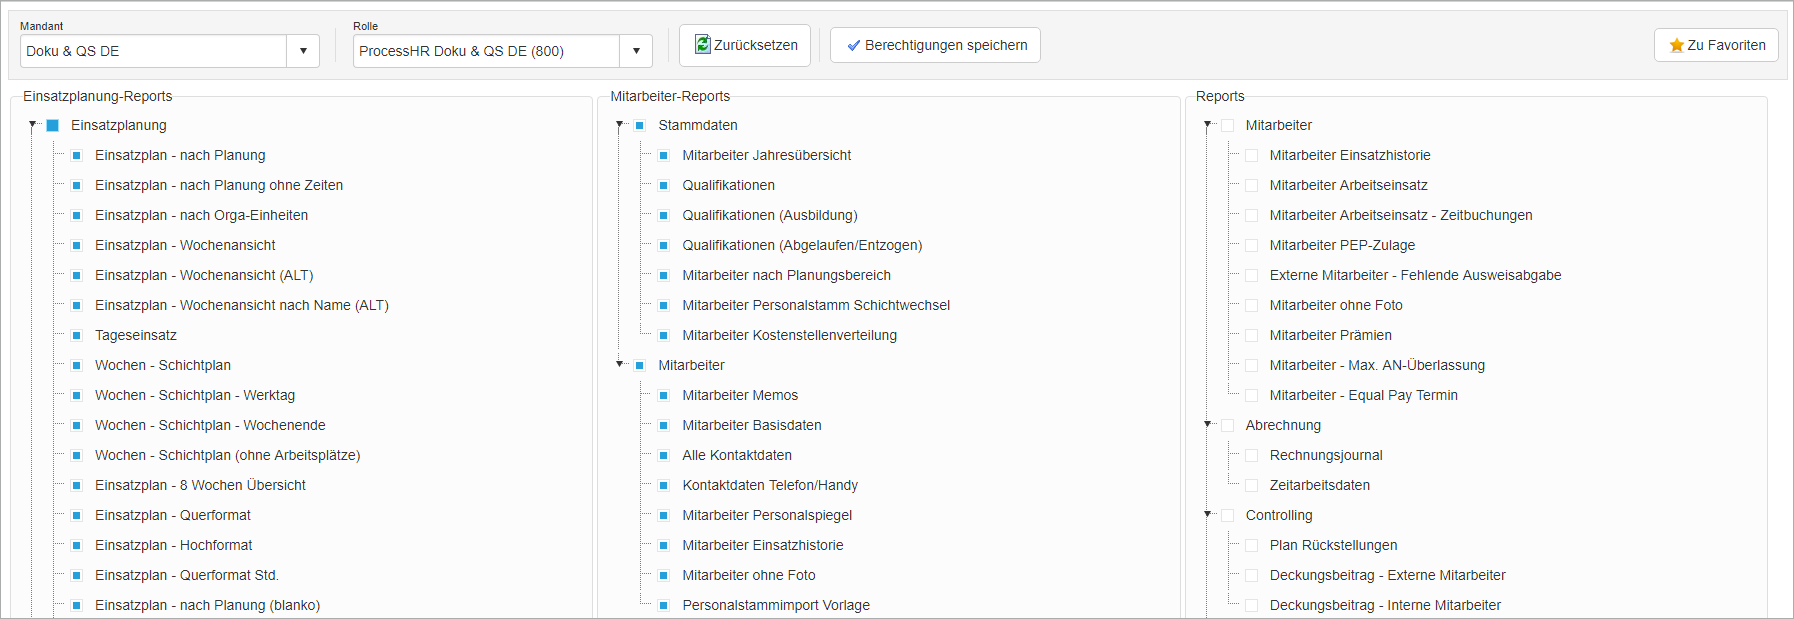Select text Personalstammimport Vorlage

[776, 605]
